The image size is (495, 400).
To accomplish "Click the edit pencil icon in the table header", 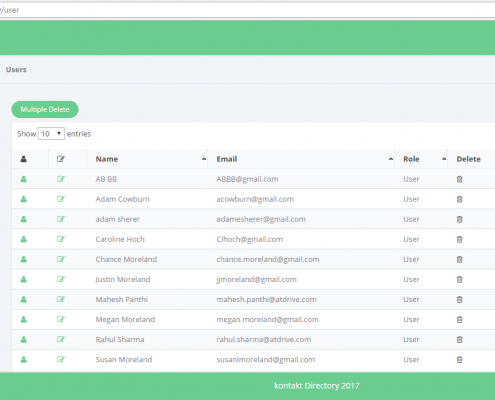I will coord(61,159).
